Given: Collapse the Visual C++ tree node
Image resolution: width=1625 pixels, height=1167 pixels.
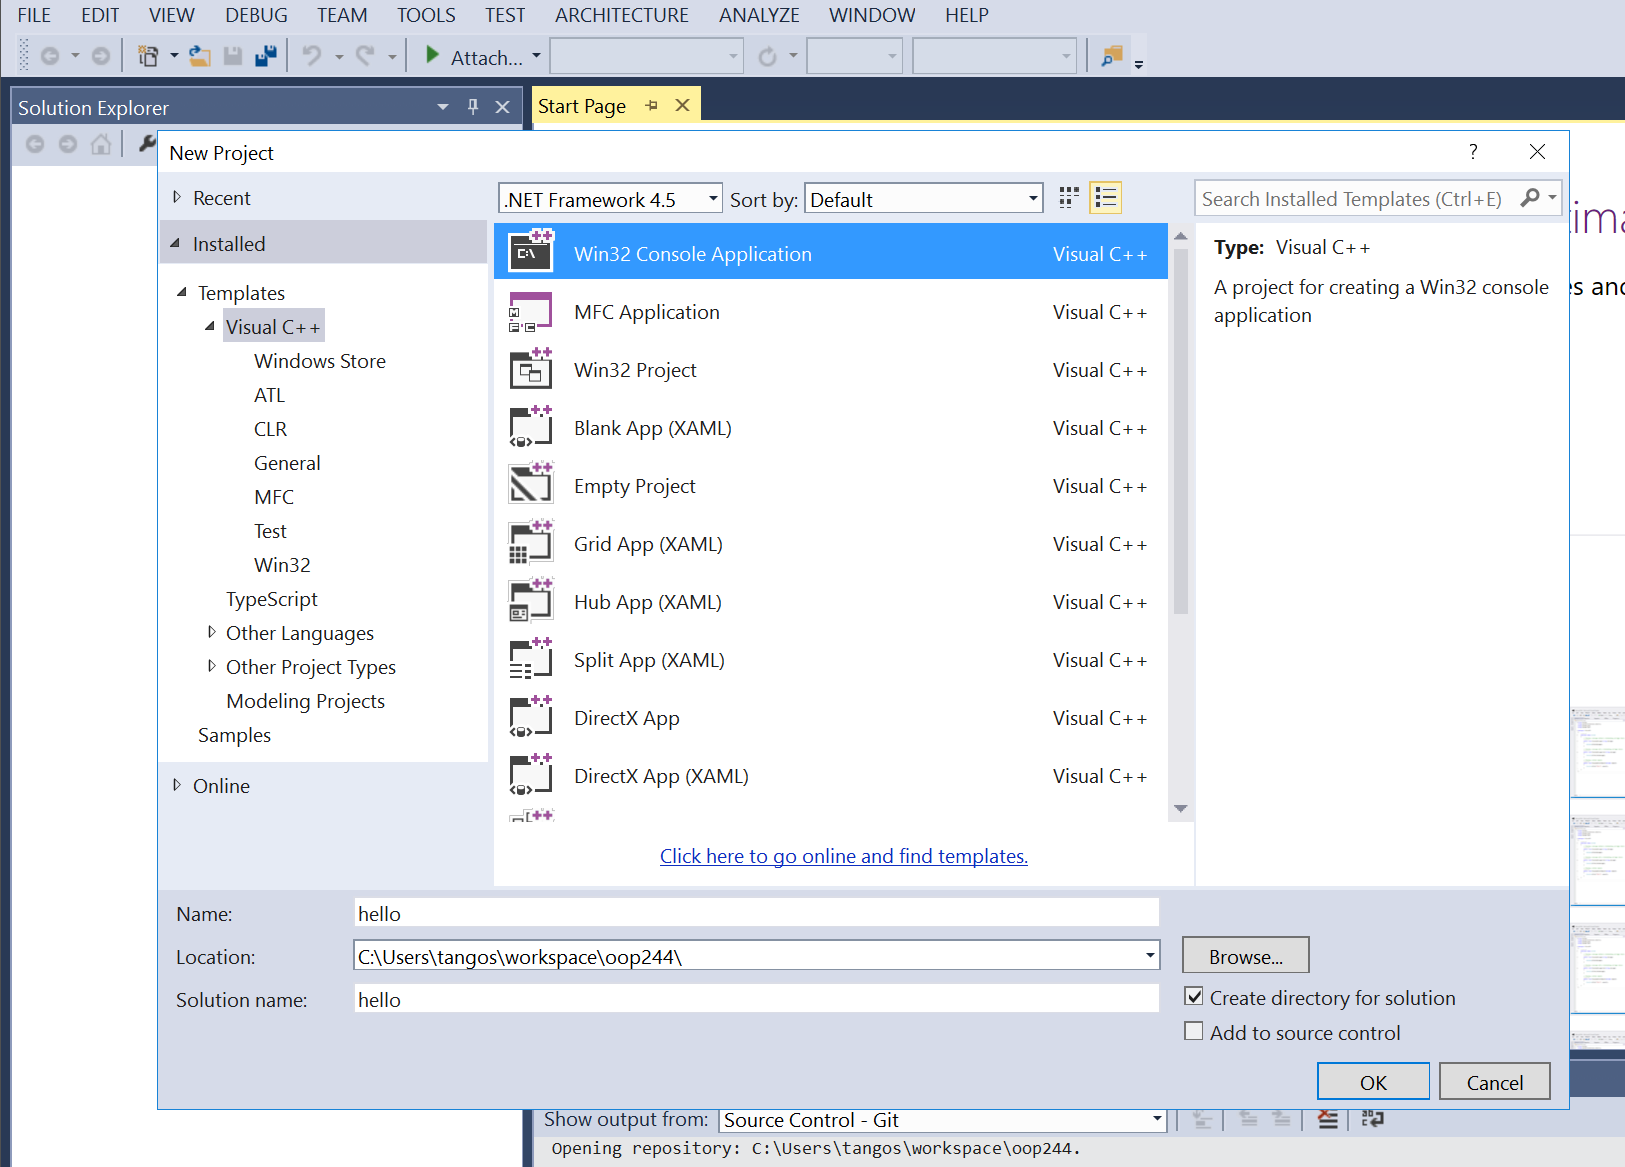Looking at the screenshot, I should coord(210,326).
